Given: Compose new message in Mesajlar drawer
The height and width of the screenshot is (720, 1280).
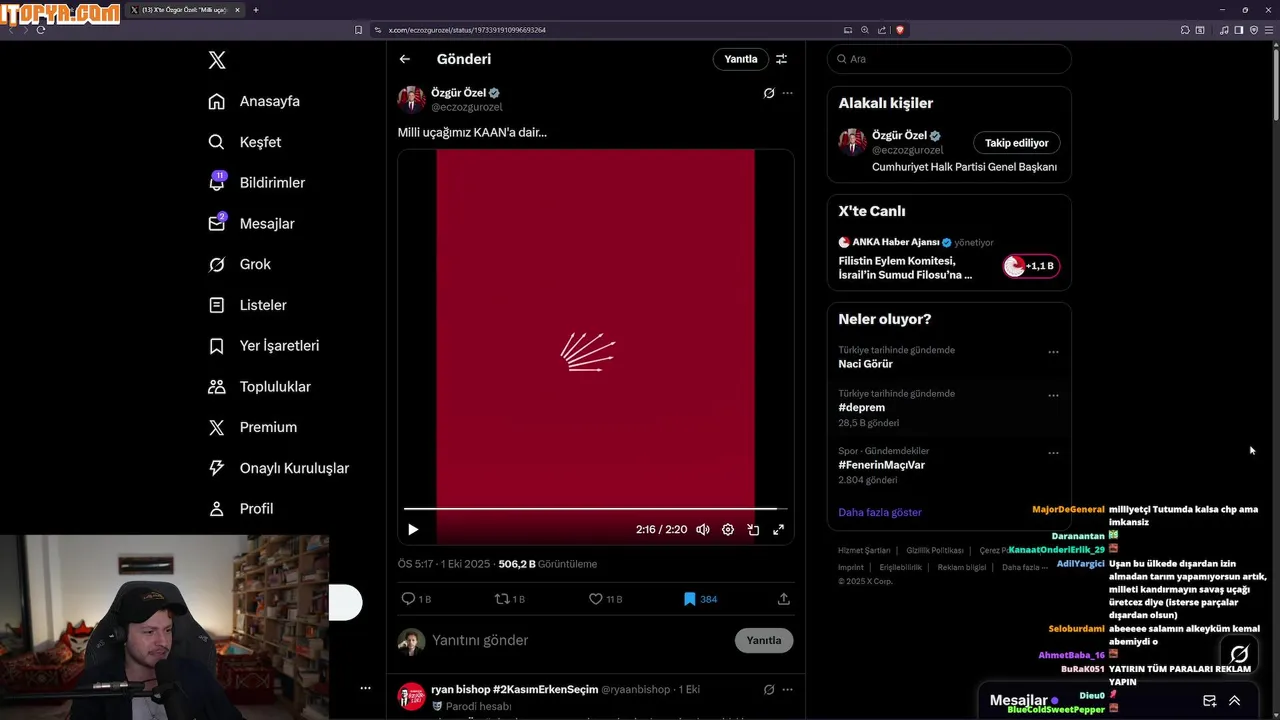Looking at the screenshot, I should (x=1209, y=701).
